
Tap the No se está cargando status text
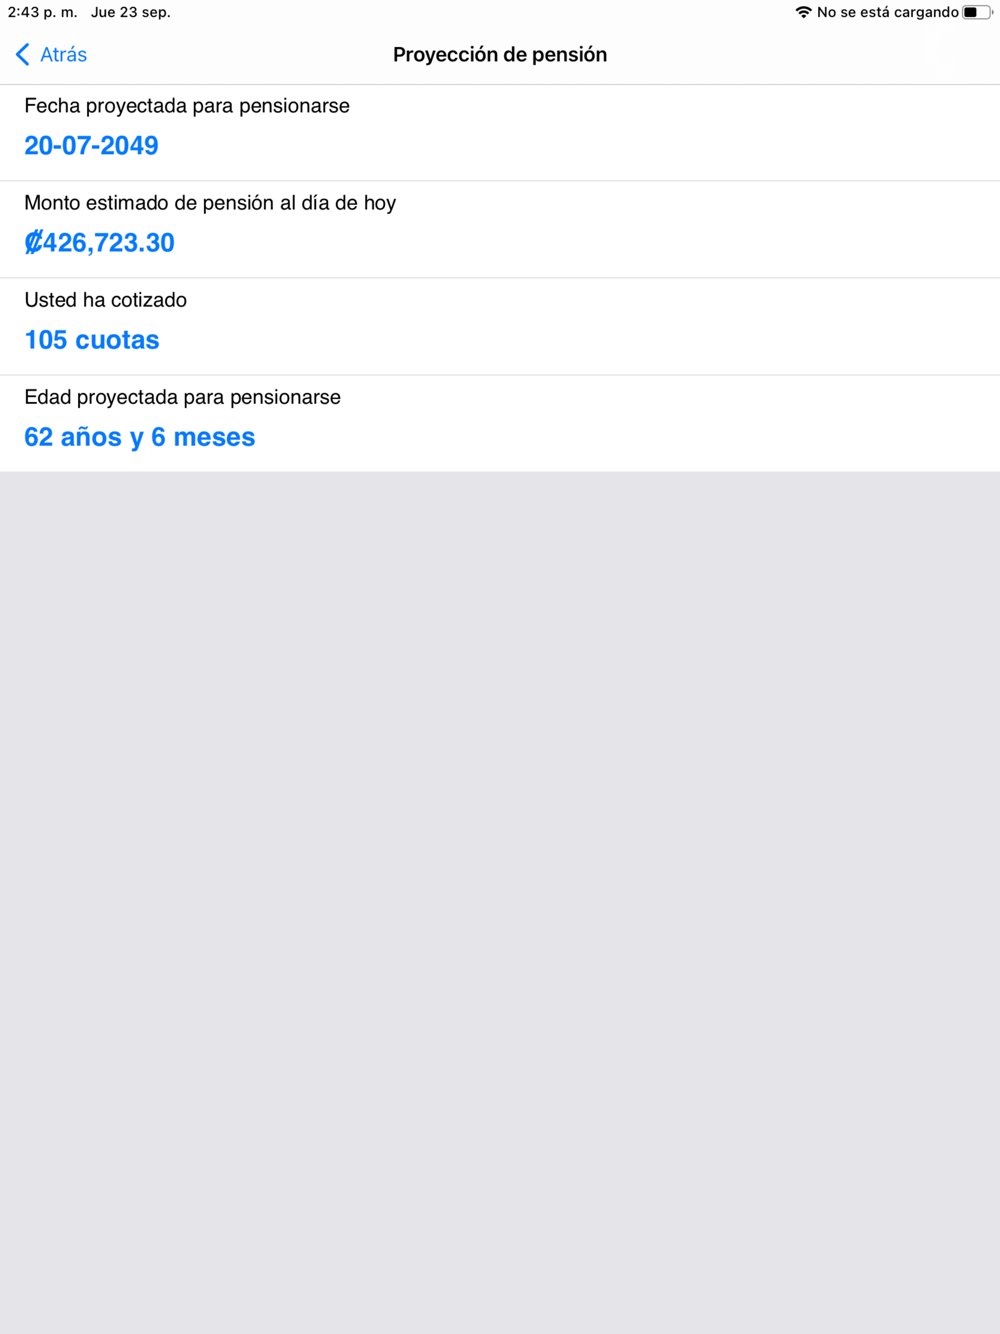[x=888, y=12]
